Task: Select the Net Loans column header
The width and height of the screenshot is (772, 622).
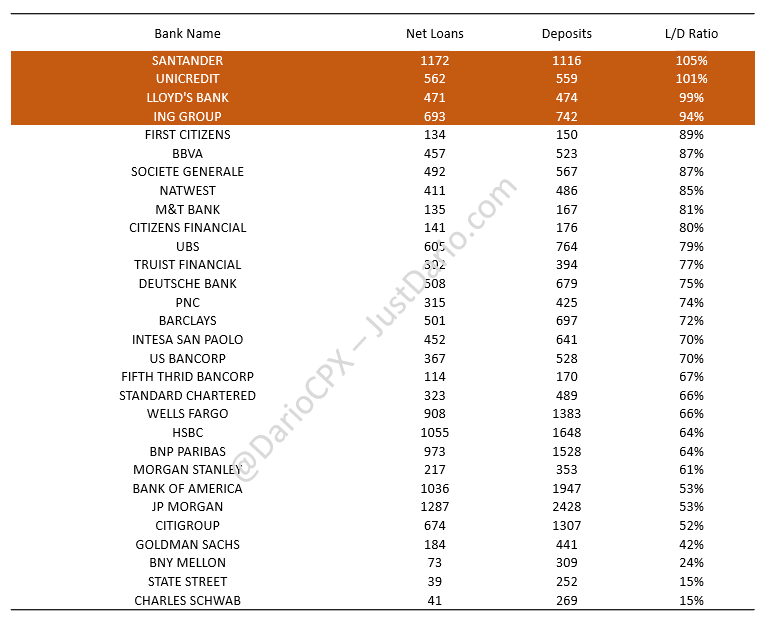Action: click(x=434, y=34)
